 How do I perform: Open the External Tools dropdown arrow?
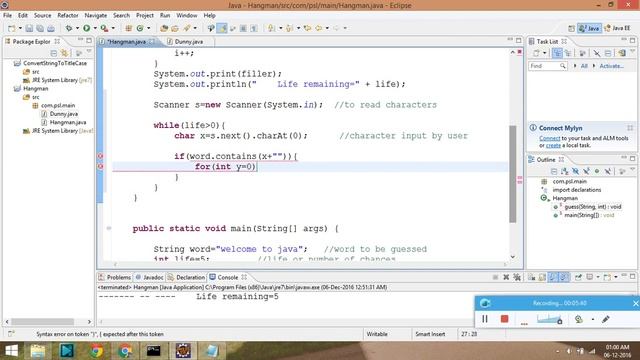113,28
